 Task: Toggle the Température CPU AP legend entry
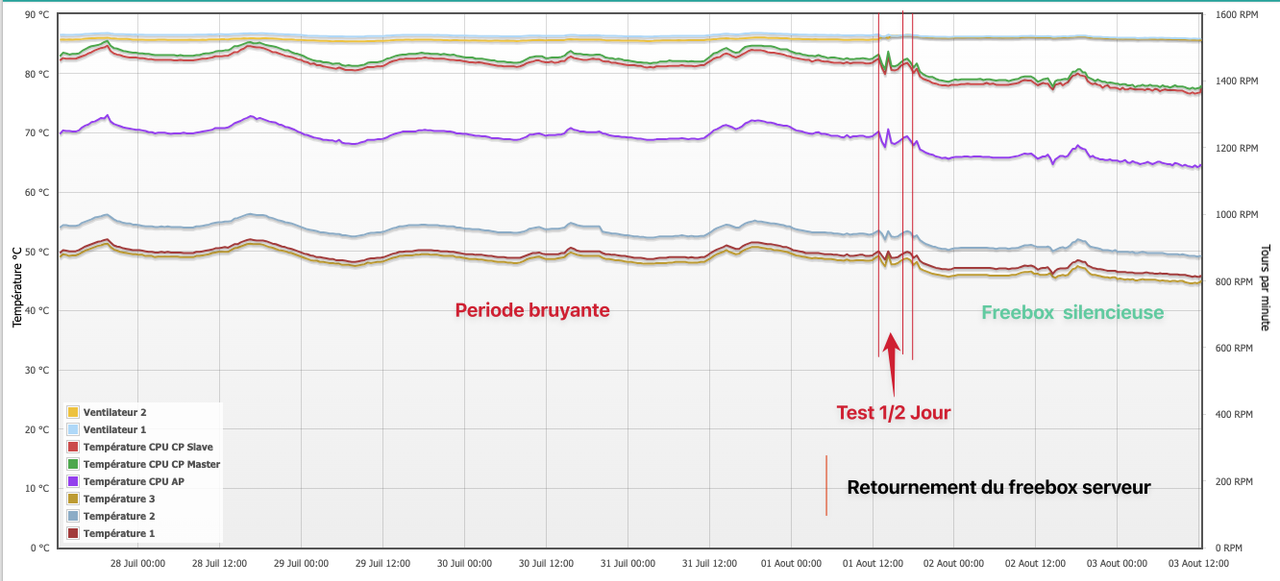(125, 481)
